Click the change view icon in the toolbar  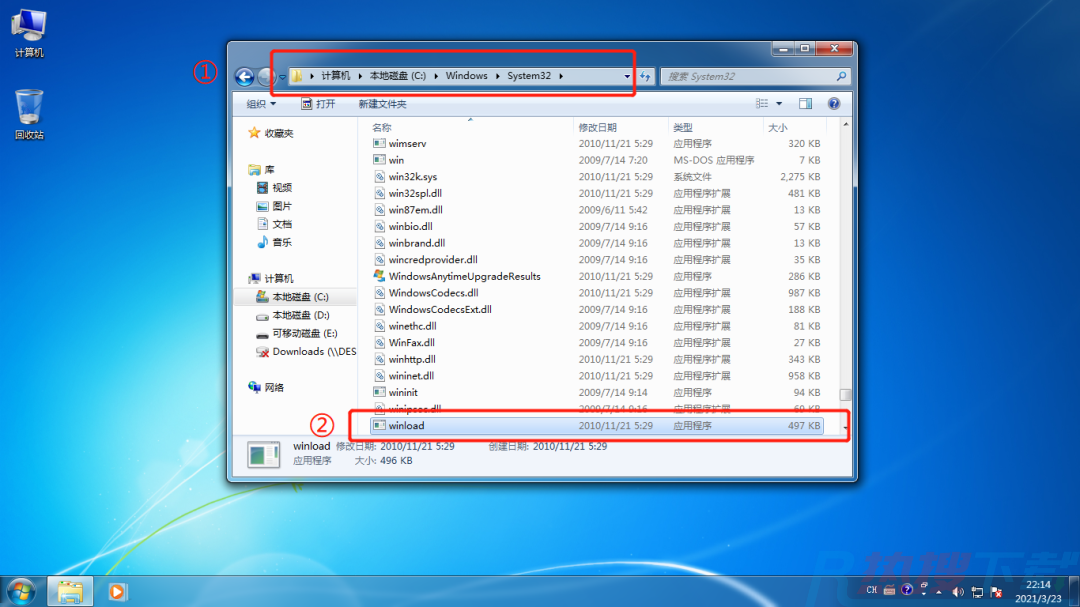coord(762,103)
